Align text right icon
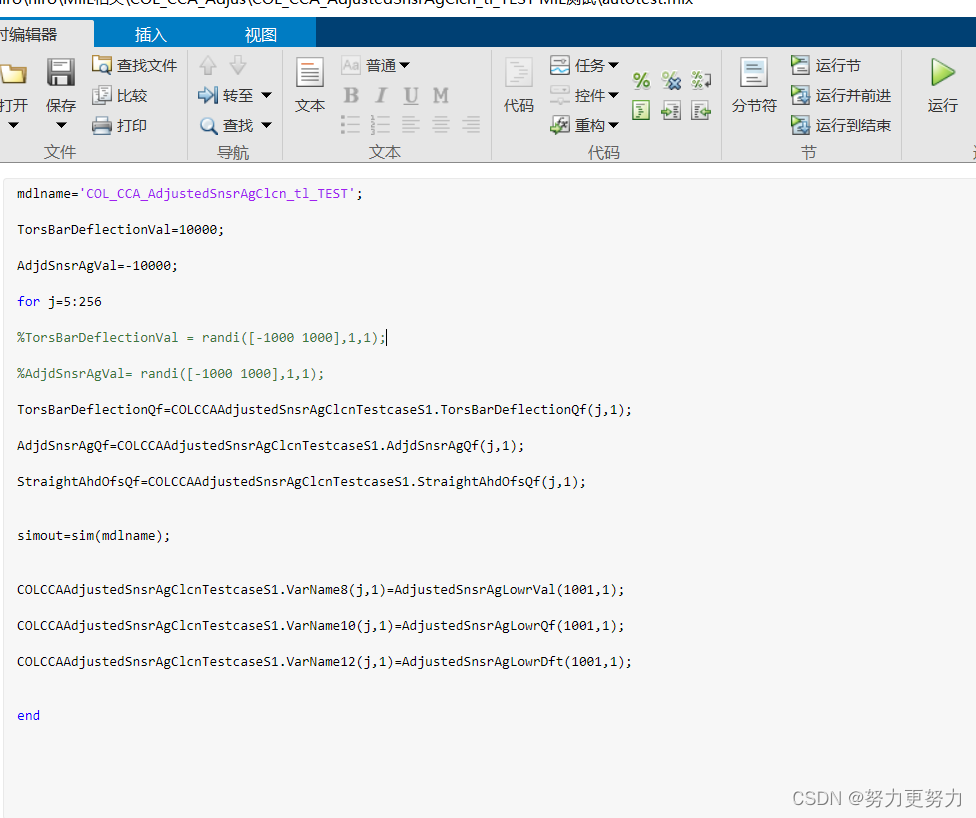 tap(471, 125)
